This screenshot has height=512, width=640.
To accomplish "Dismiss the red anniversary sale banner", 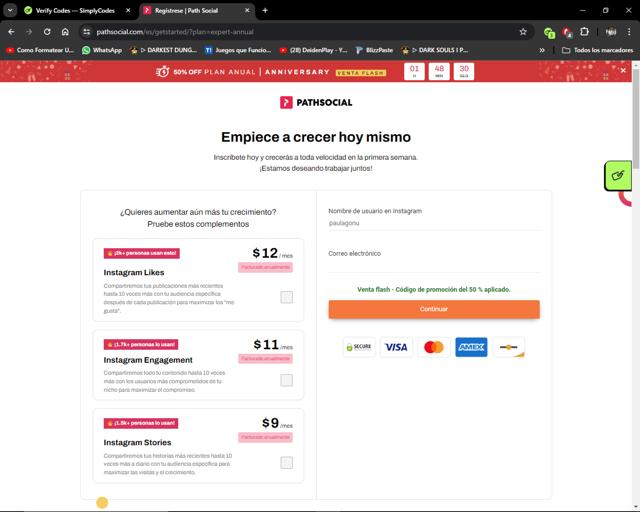I will click(x=623, y=71).
